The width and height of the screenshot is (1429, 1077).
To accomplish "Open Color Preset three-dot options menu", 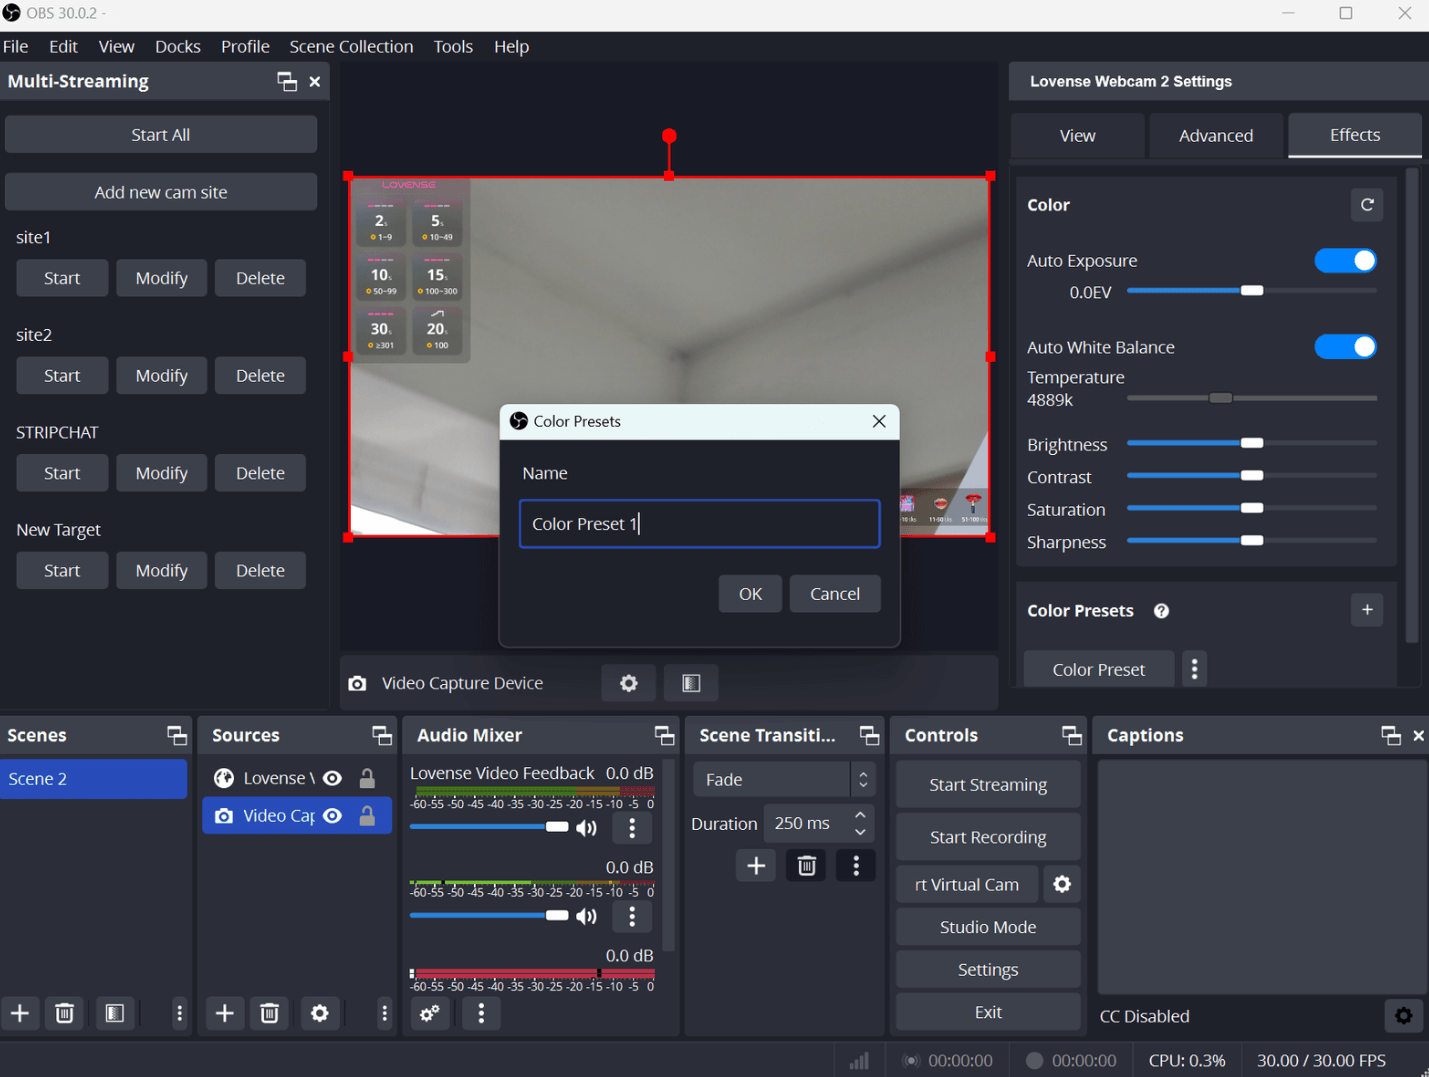I will 1194,669.
